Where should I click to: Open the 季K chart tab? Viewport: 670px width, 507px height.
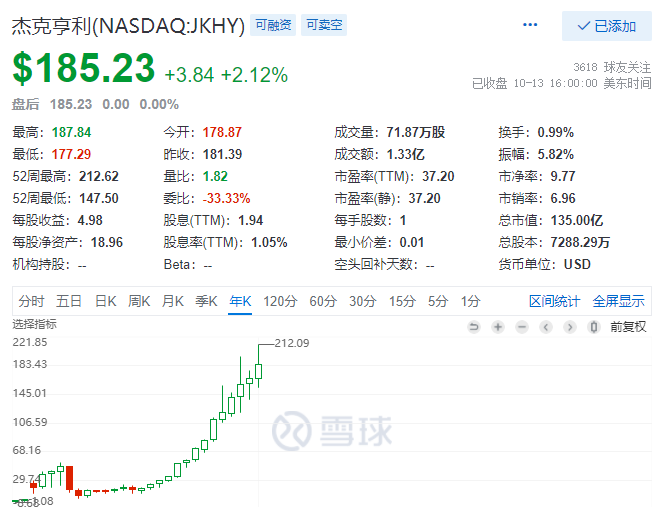point(206,301)
